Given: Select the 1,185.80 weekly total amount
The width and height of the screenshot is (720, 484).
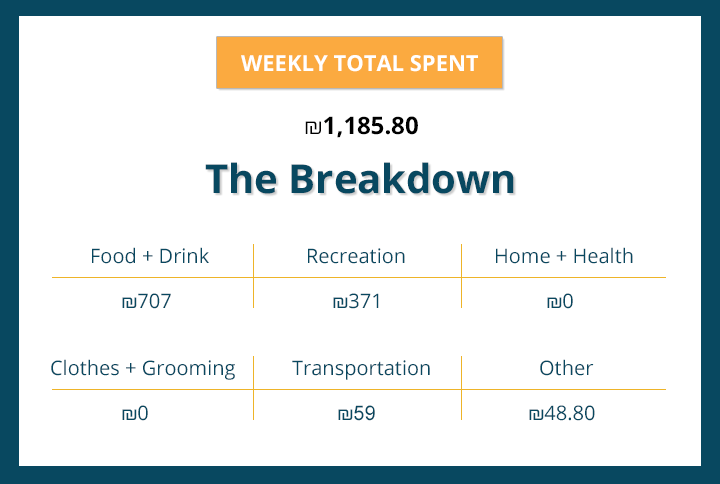Looking at the screenshot, I should click(x=370, y=127).
